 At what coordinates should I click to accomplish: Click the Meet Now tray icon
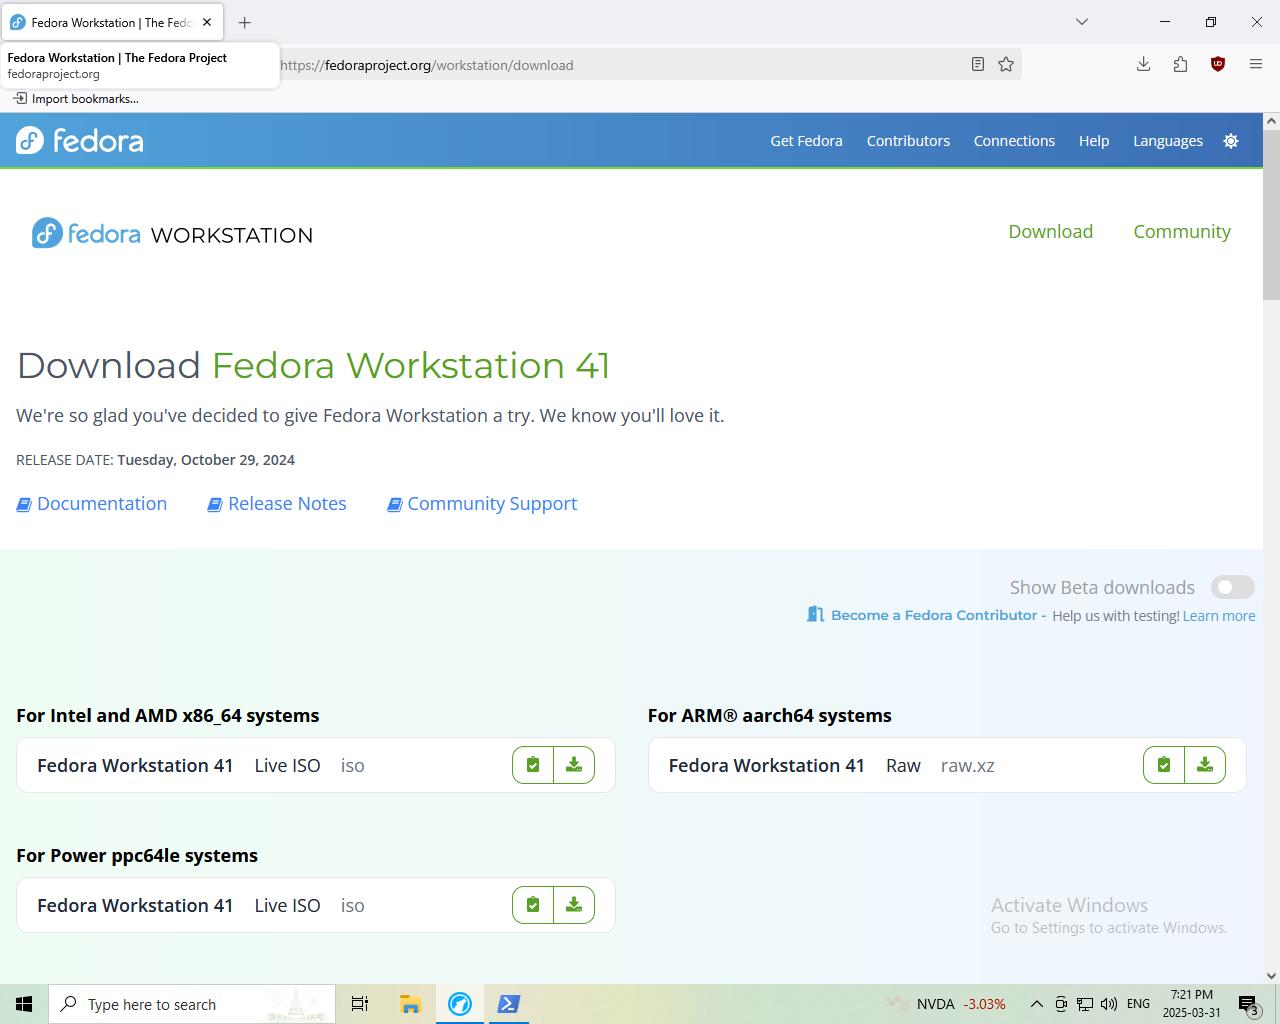pyautogui.click(x=1061, y=1004)
